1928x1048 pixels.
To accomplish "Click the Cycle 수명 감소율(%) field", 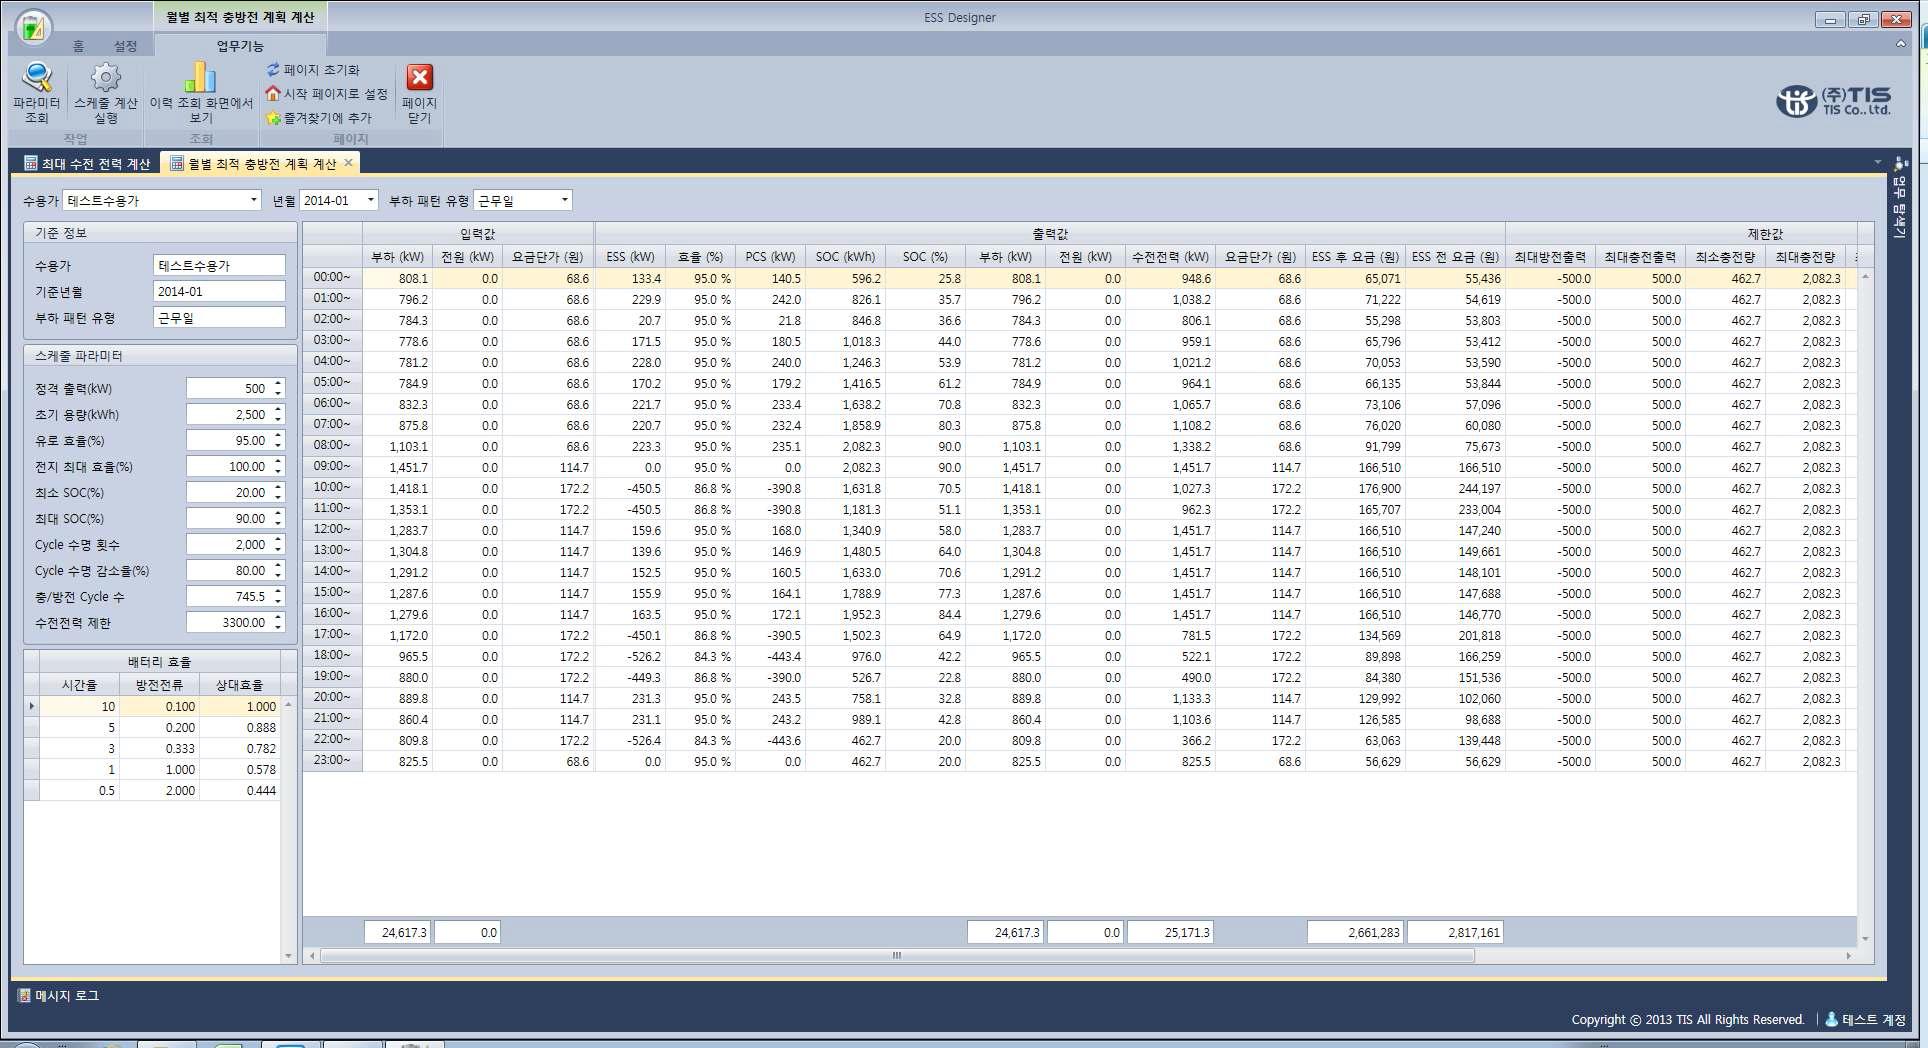I will 228,570.
